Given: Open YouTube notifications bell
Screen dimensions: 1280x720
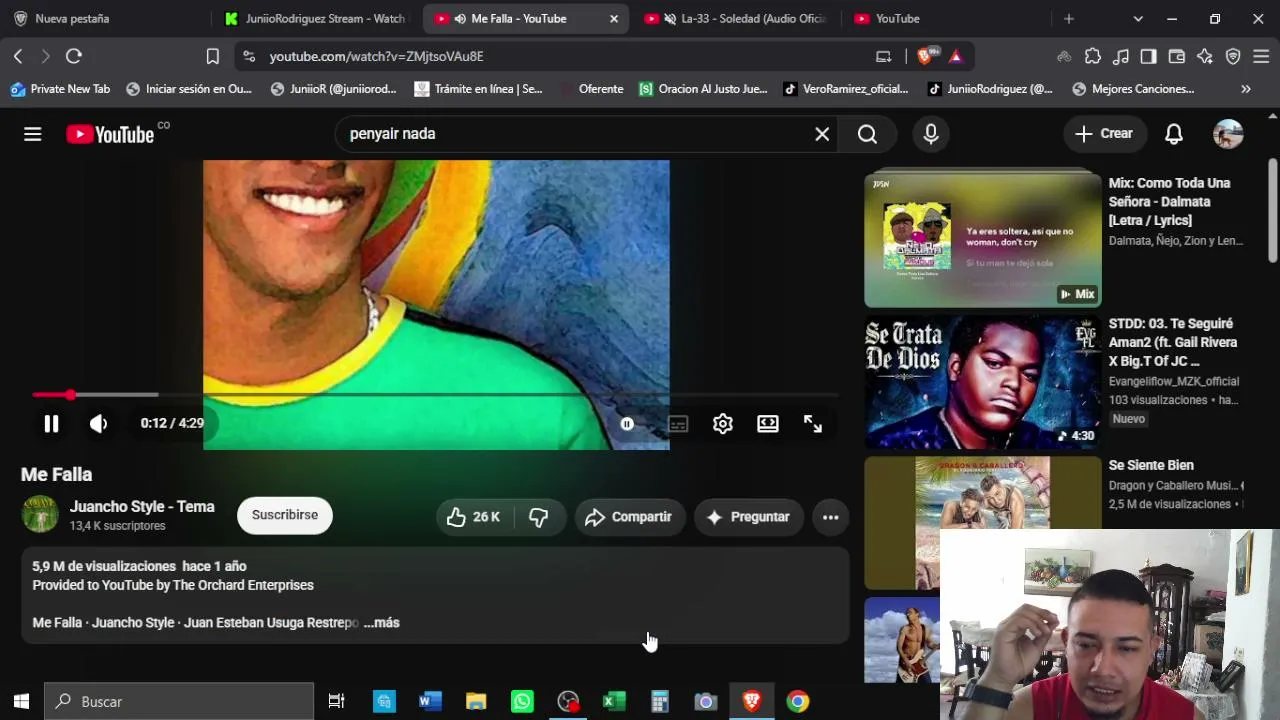Looking at the screenshot, I should [x=1174, y=134].
